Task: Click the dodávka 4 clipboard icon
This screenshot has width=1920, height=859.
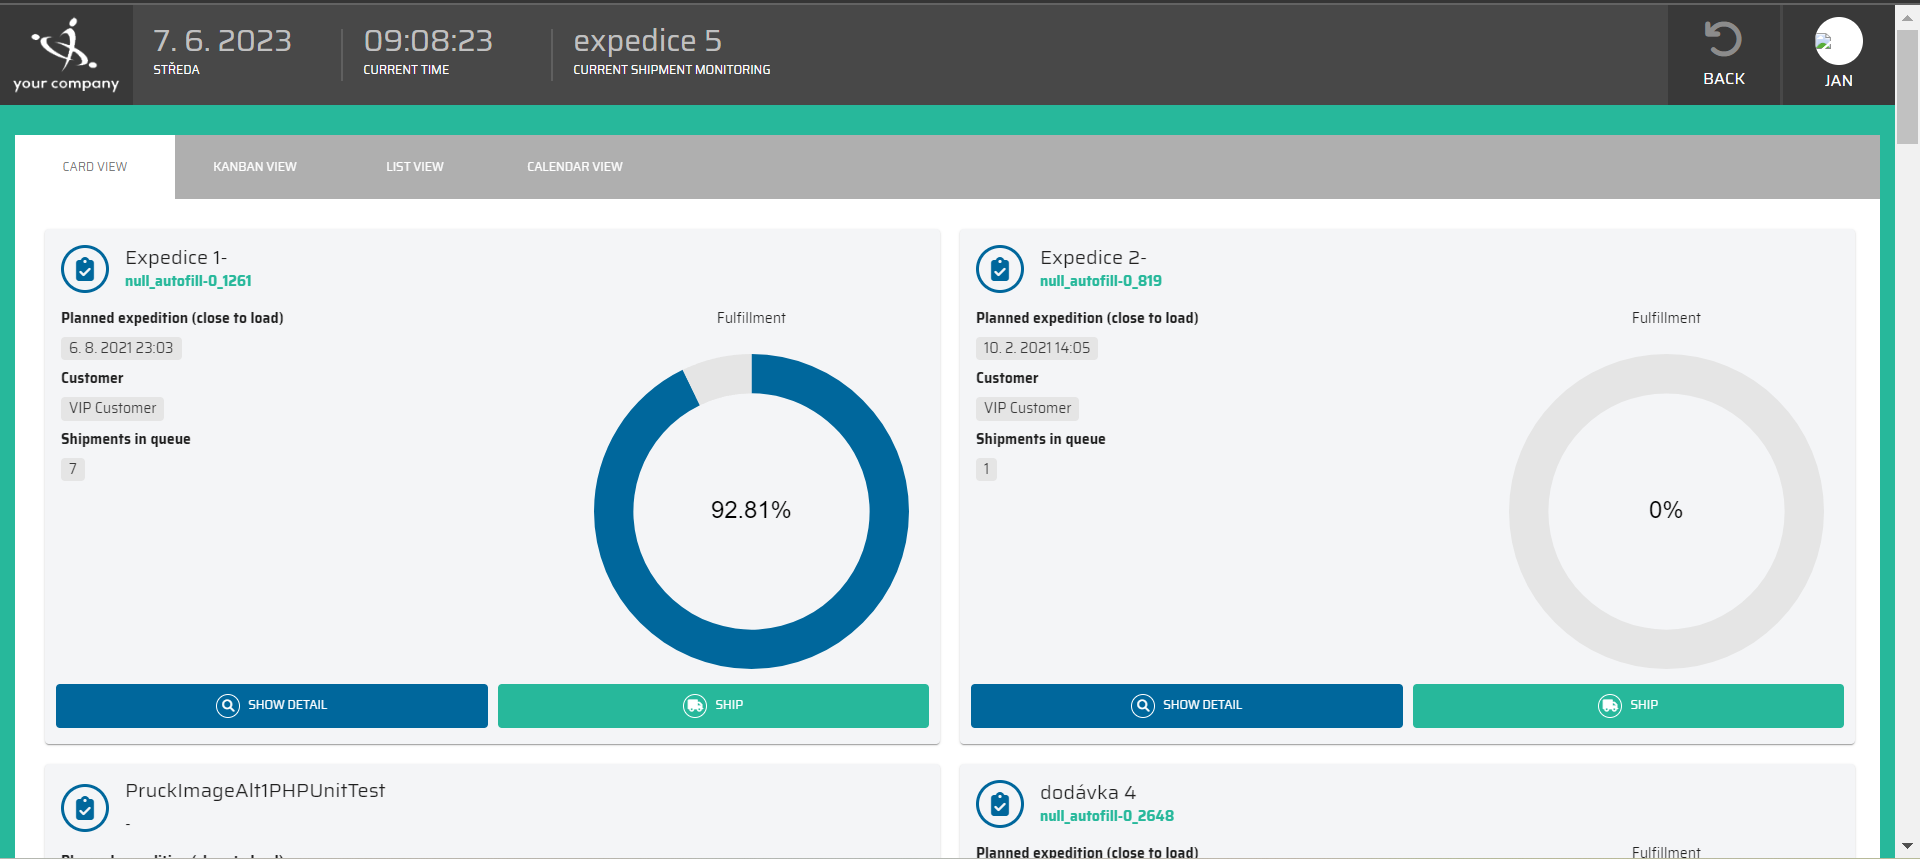Action: point(1000,804)
